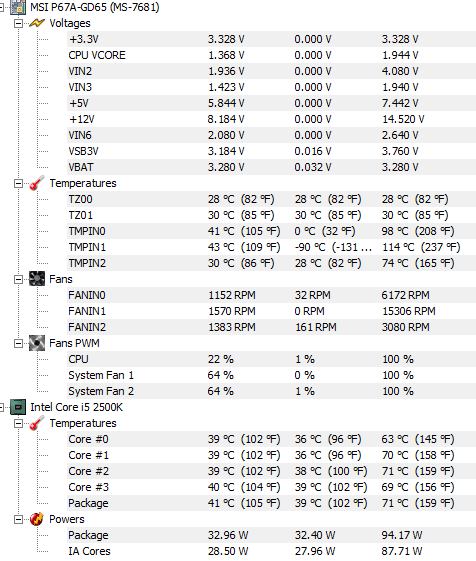Select the FANIN1 fan speed row
The image size is (476, 561).
click(271, 311)
